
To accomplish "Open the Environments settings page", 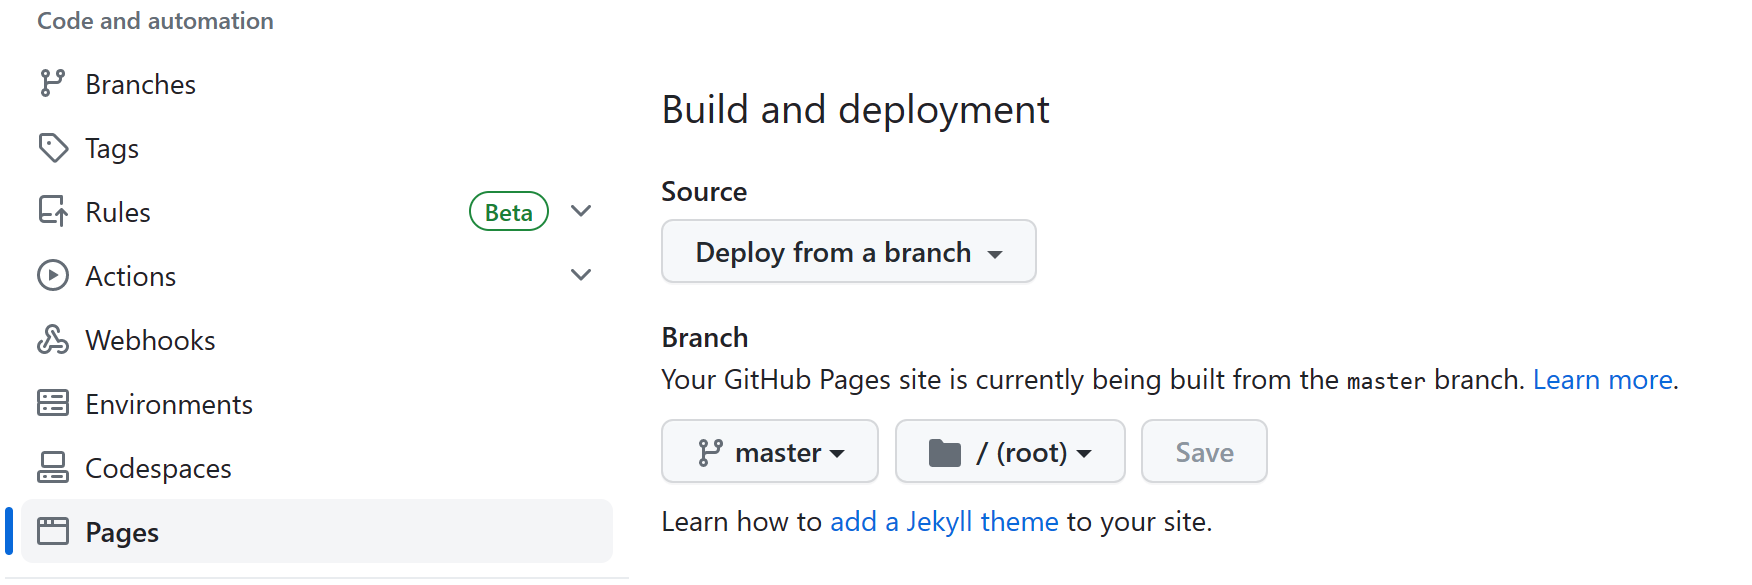I will point(169,404).
